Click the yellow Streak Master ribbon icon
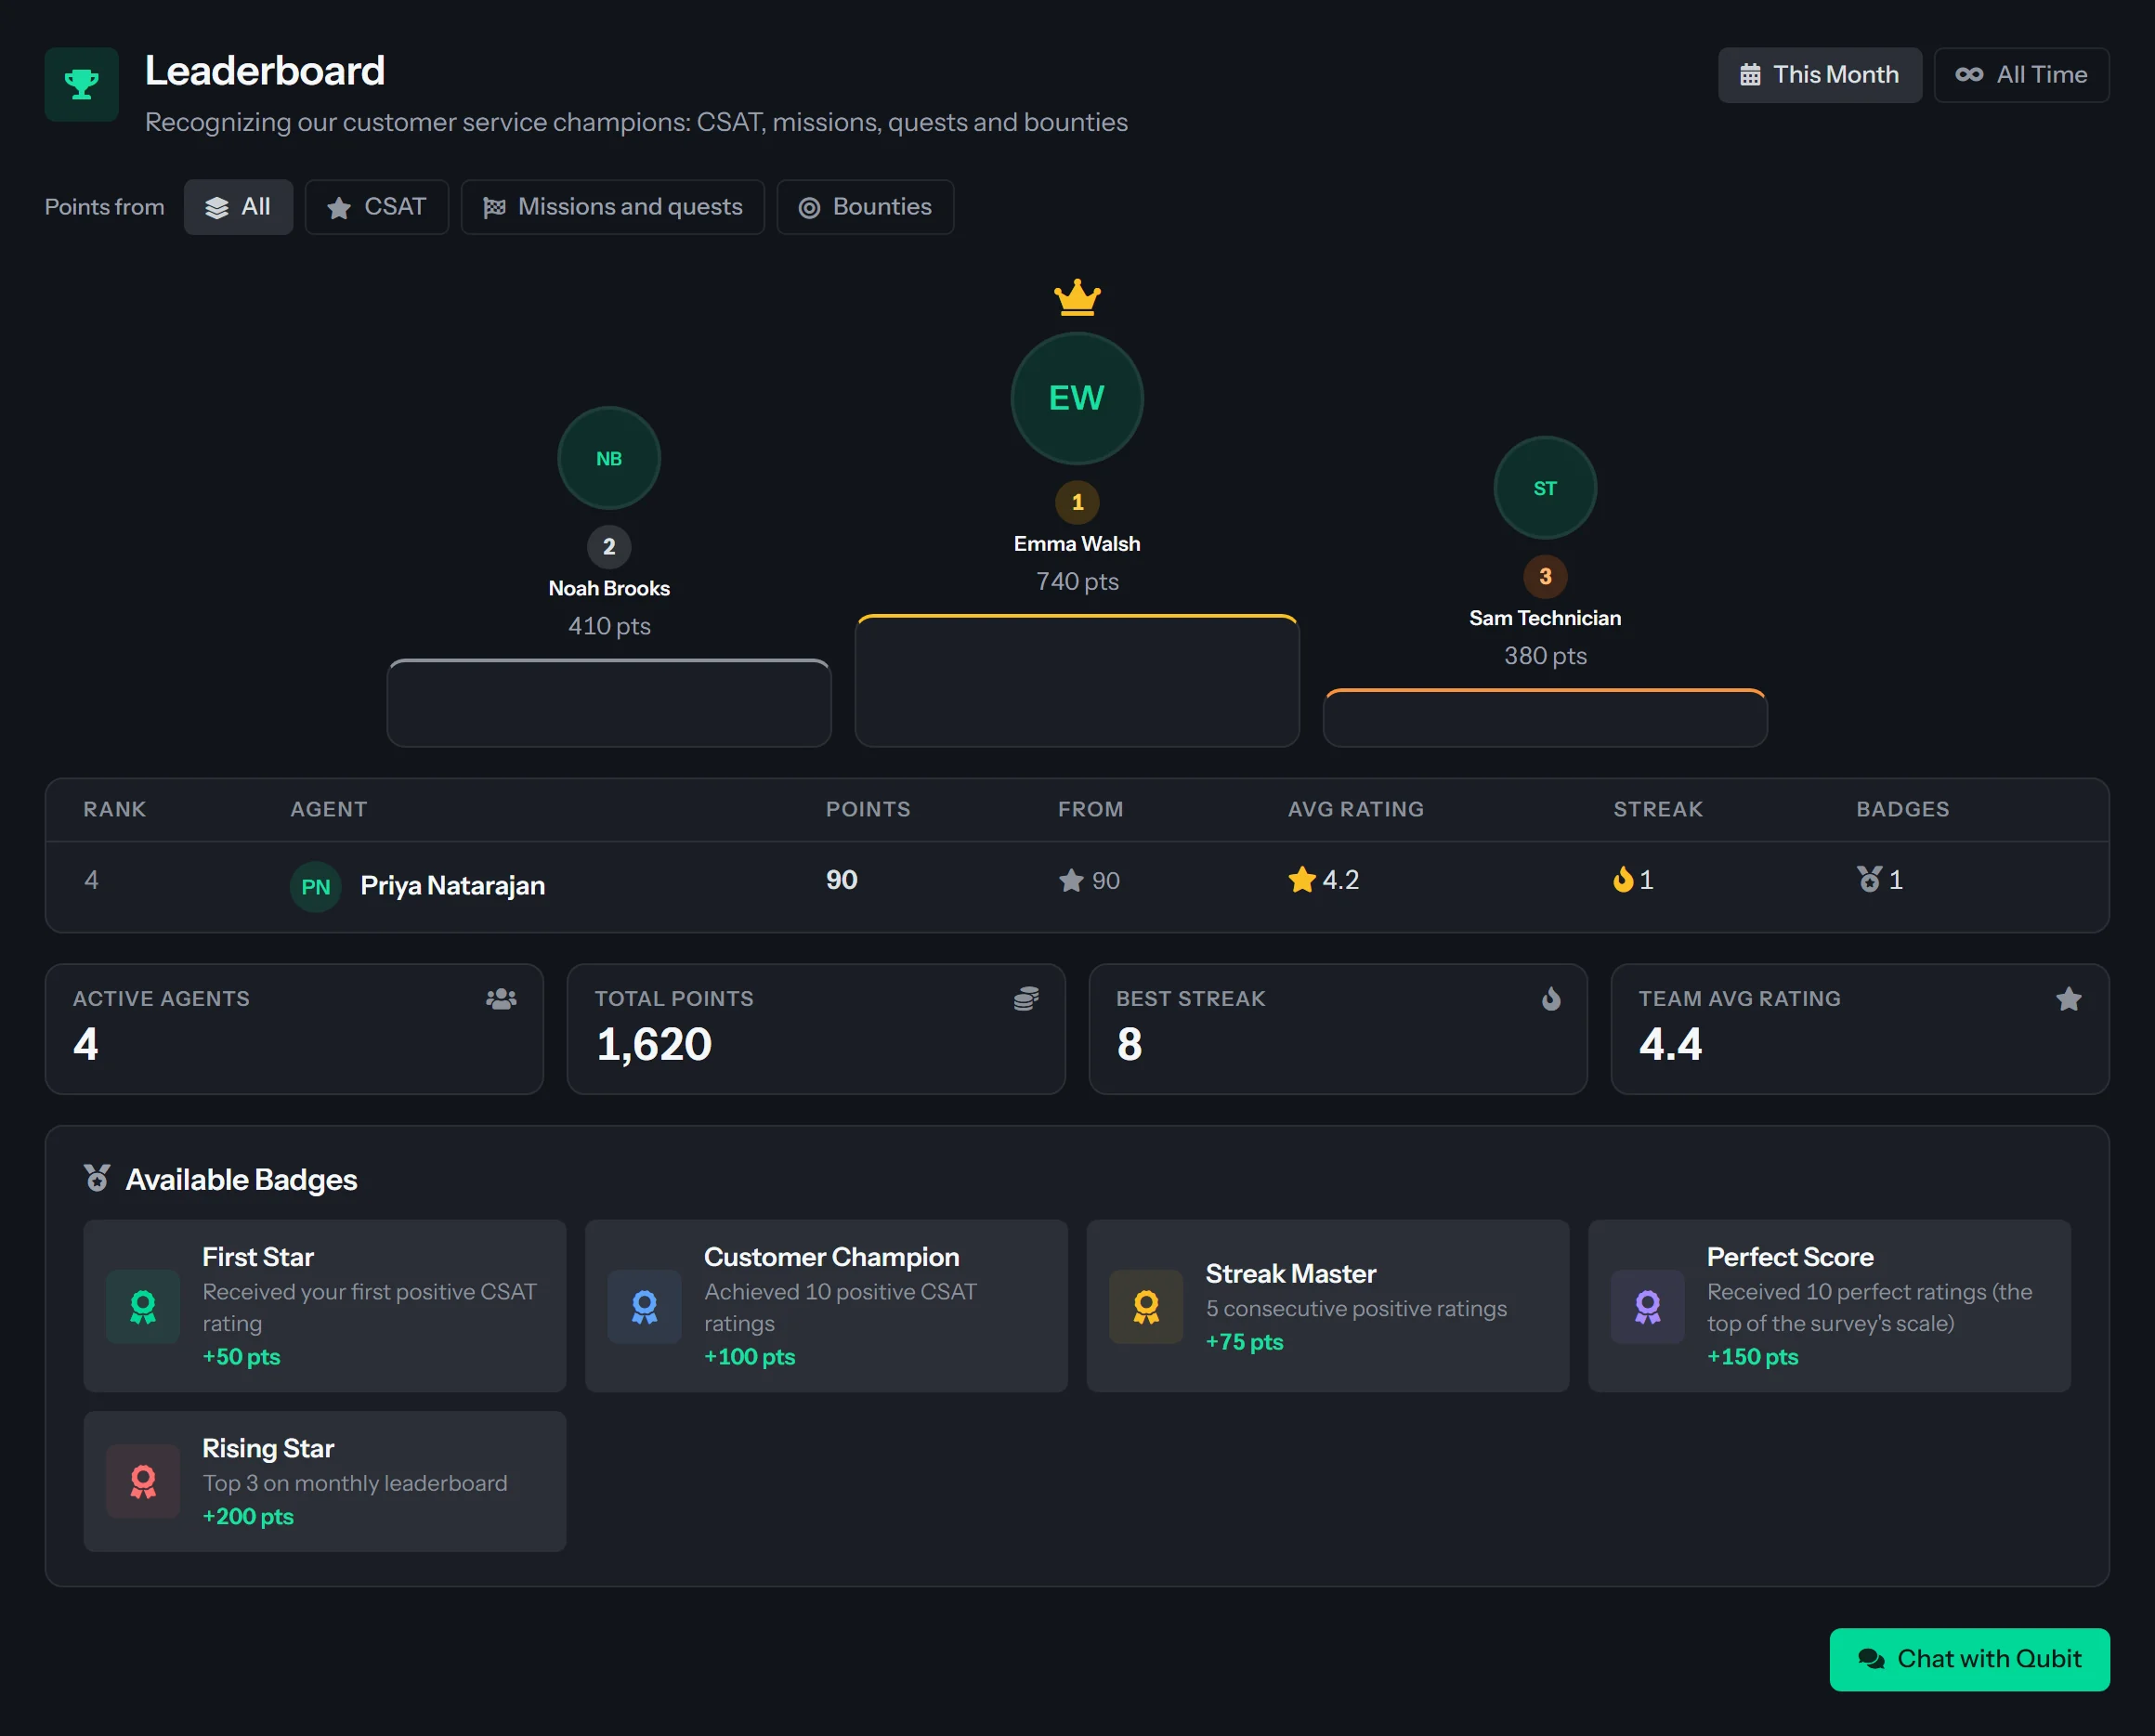Viewport: 2155px width, 1736px height. coord(1146,1307)
